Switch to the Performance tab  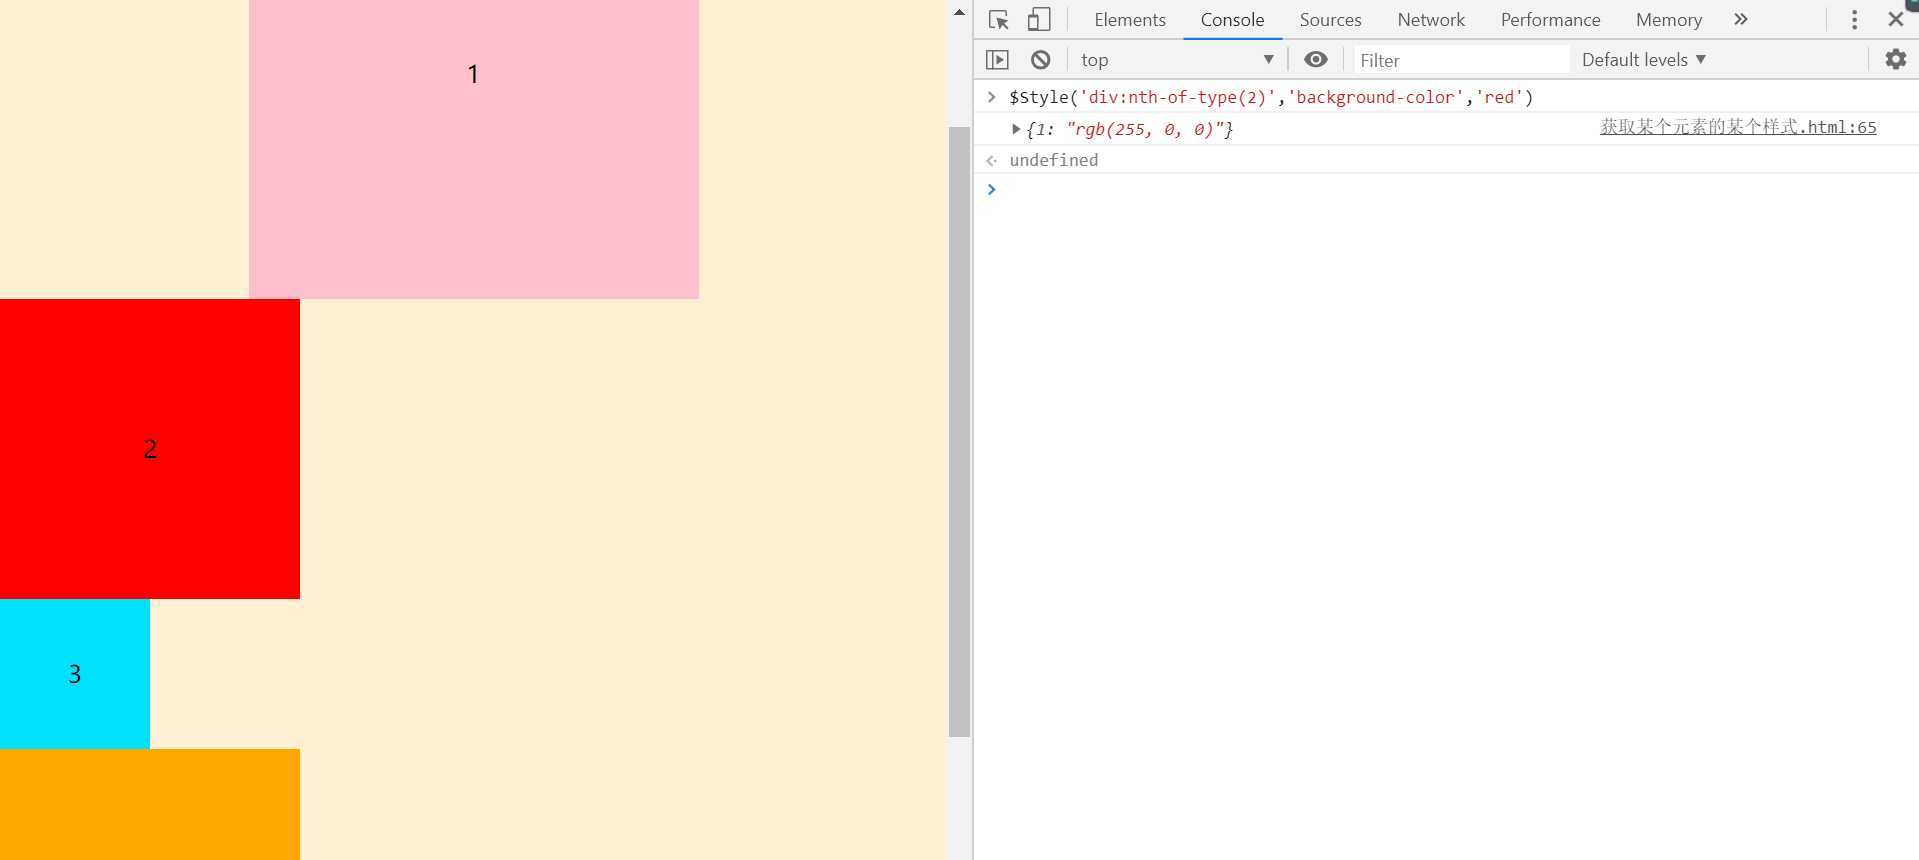click(1550, 20)
